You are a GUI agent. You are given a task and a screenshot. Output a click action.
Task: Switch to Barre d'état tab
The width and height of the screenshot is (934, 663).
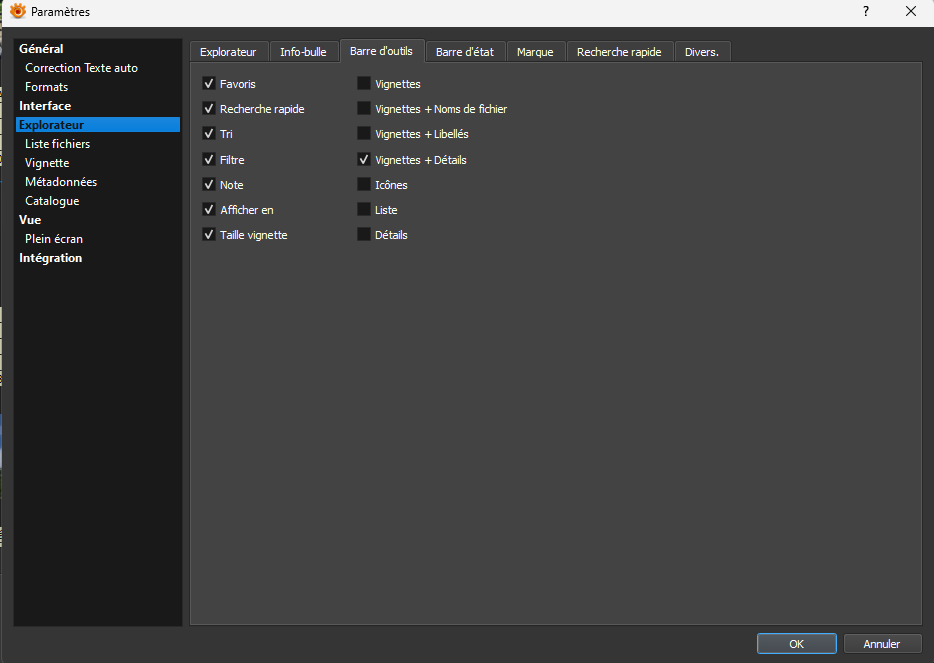pyautogui.click(x=465, y=52)
